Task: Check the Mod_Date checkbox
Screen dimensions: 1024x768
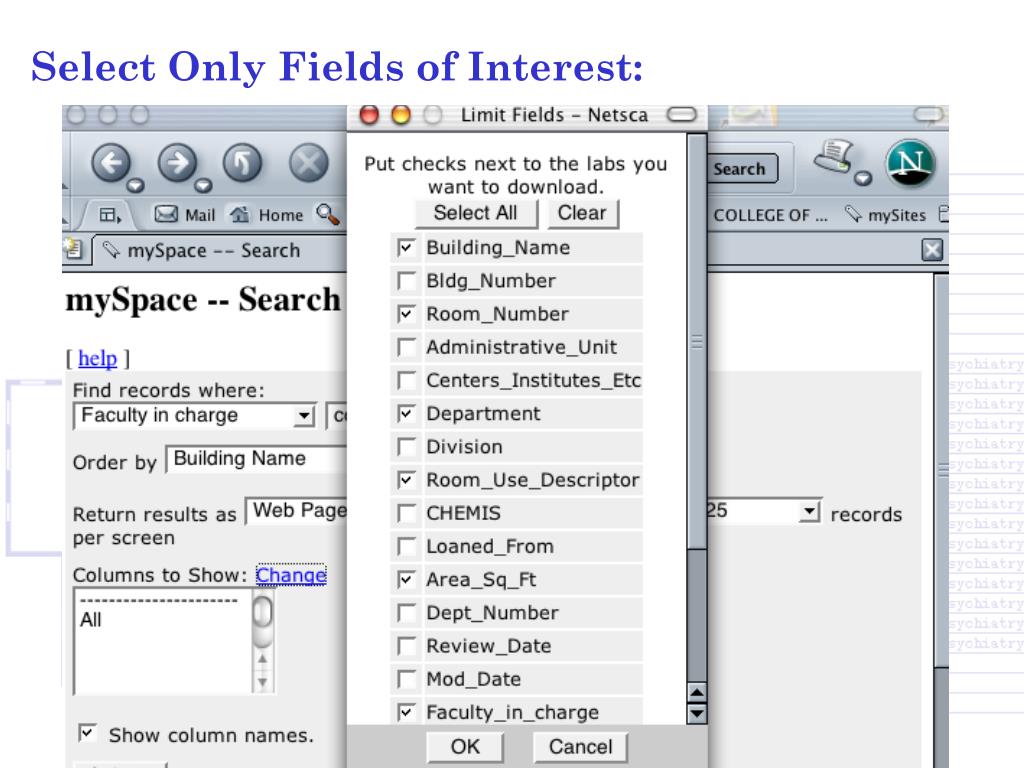Action: point(406,679)
